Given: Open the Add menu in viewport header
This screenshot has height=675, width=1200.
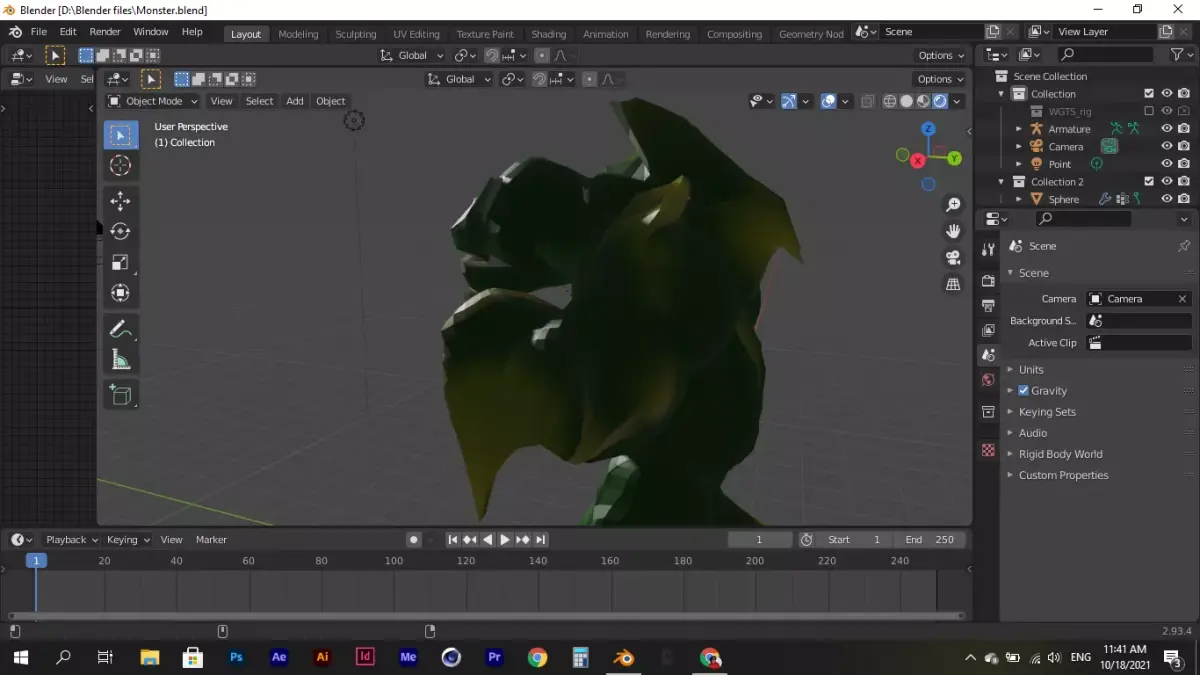Looking at the screenshot, I should click(295, 101).
